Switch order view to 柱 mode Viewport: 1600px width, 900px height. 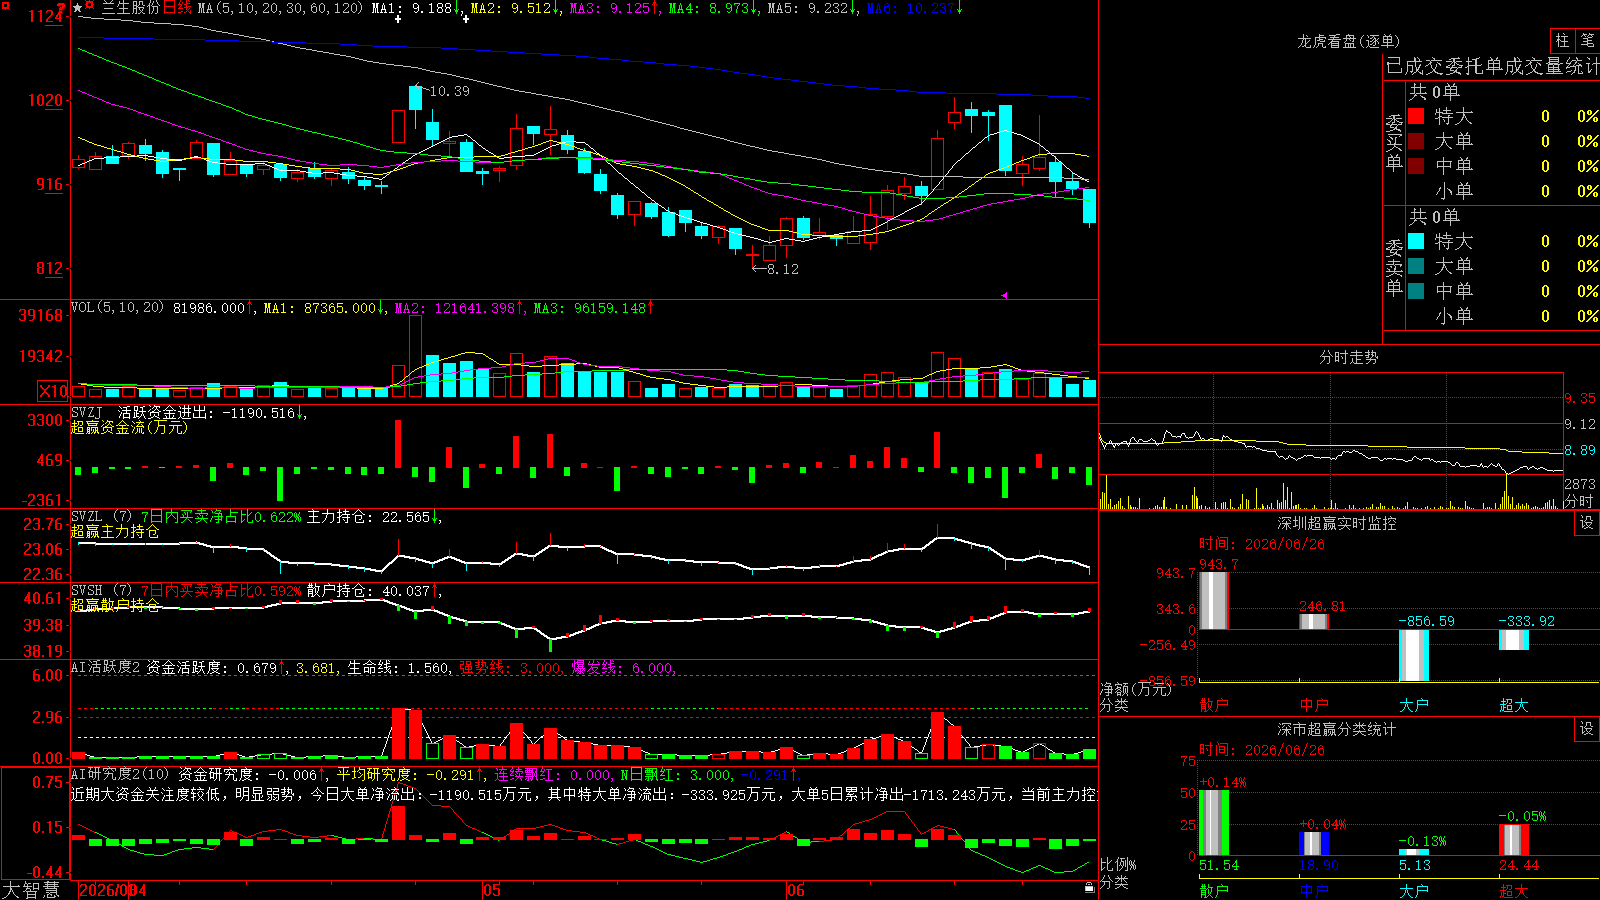tap(1562, 41)
